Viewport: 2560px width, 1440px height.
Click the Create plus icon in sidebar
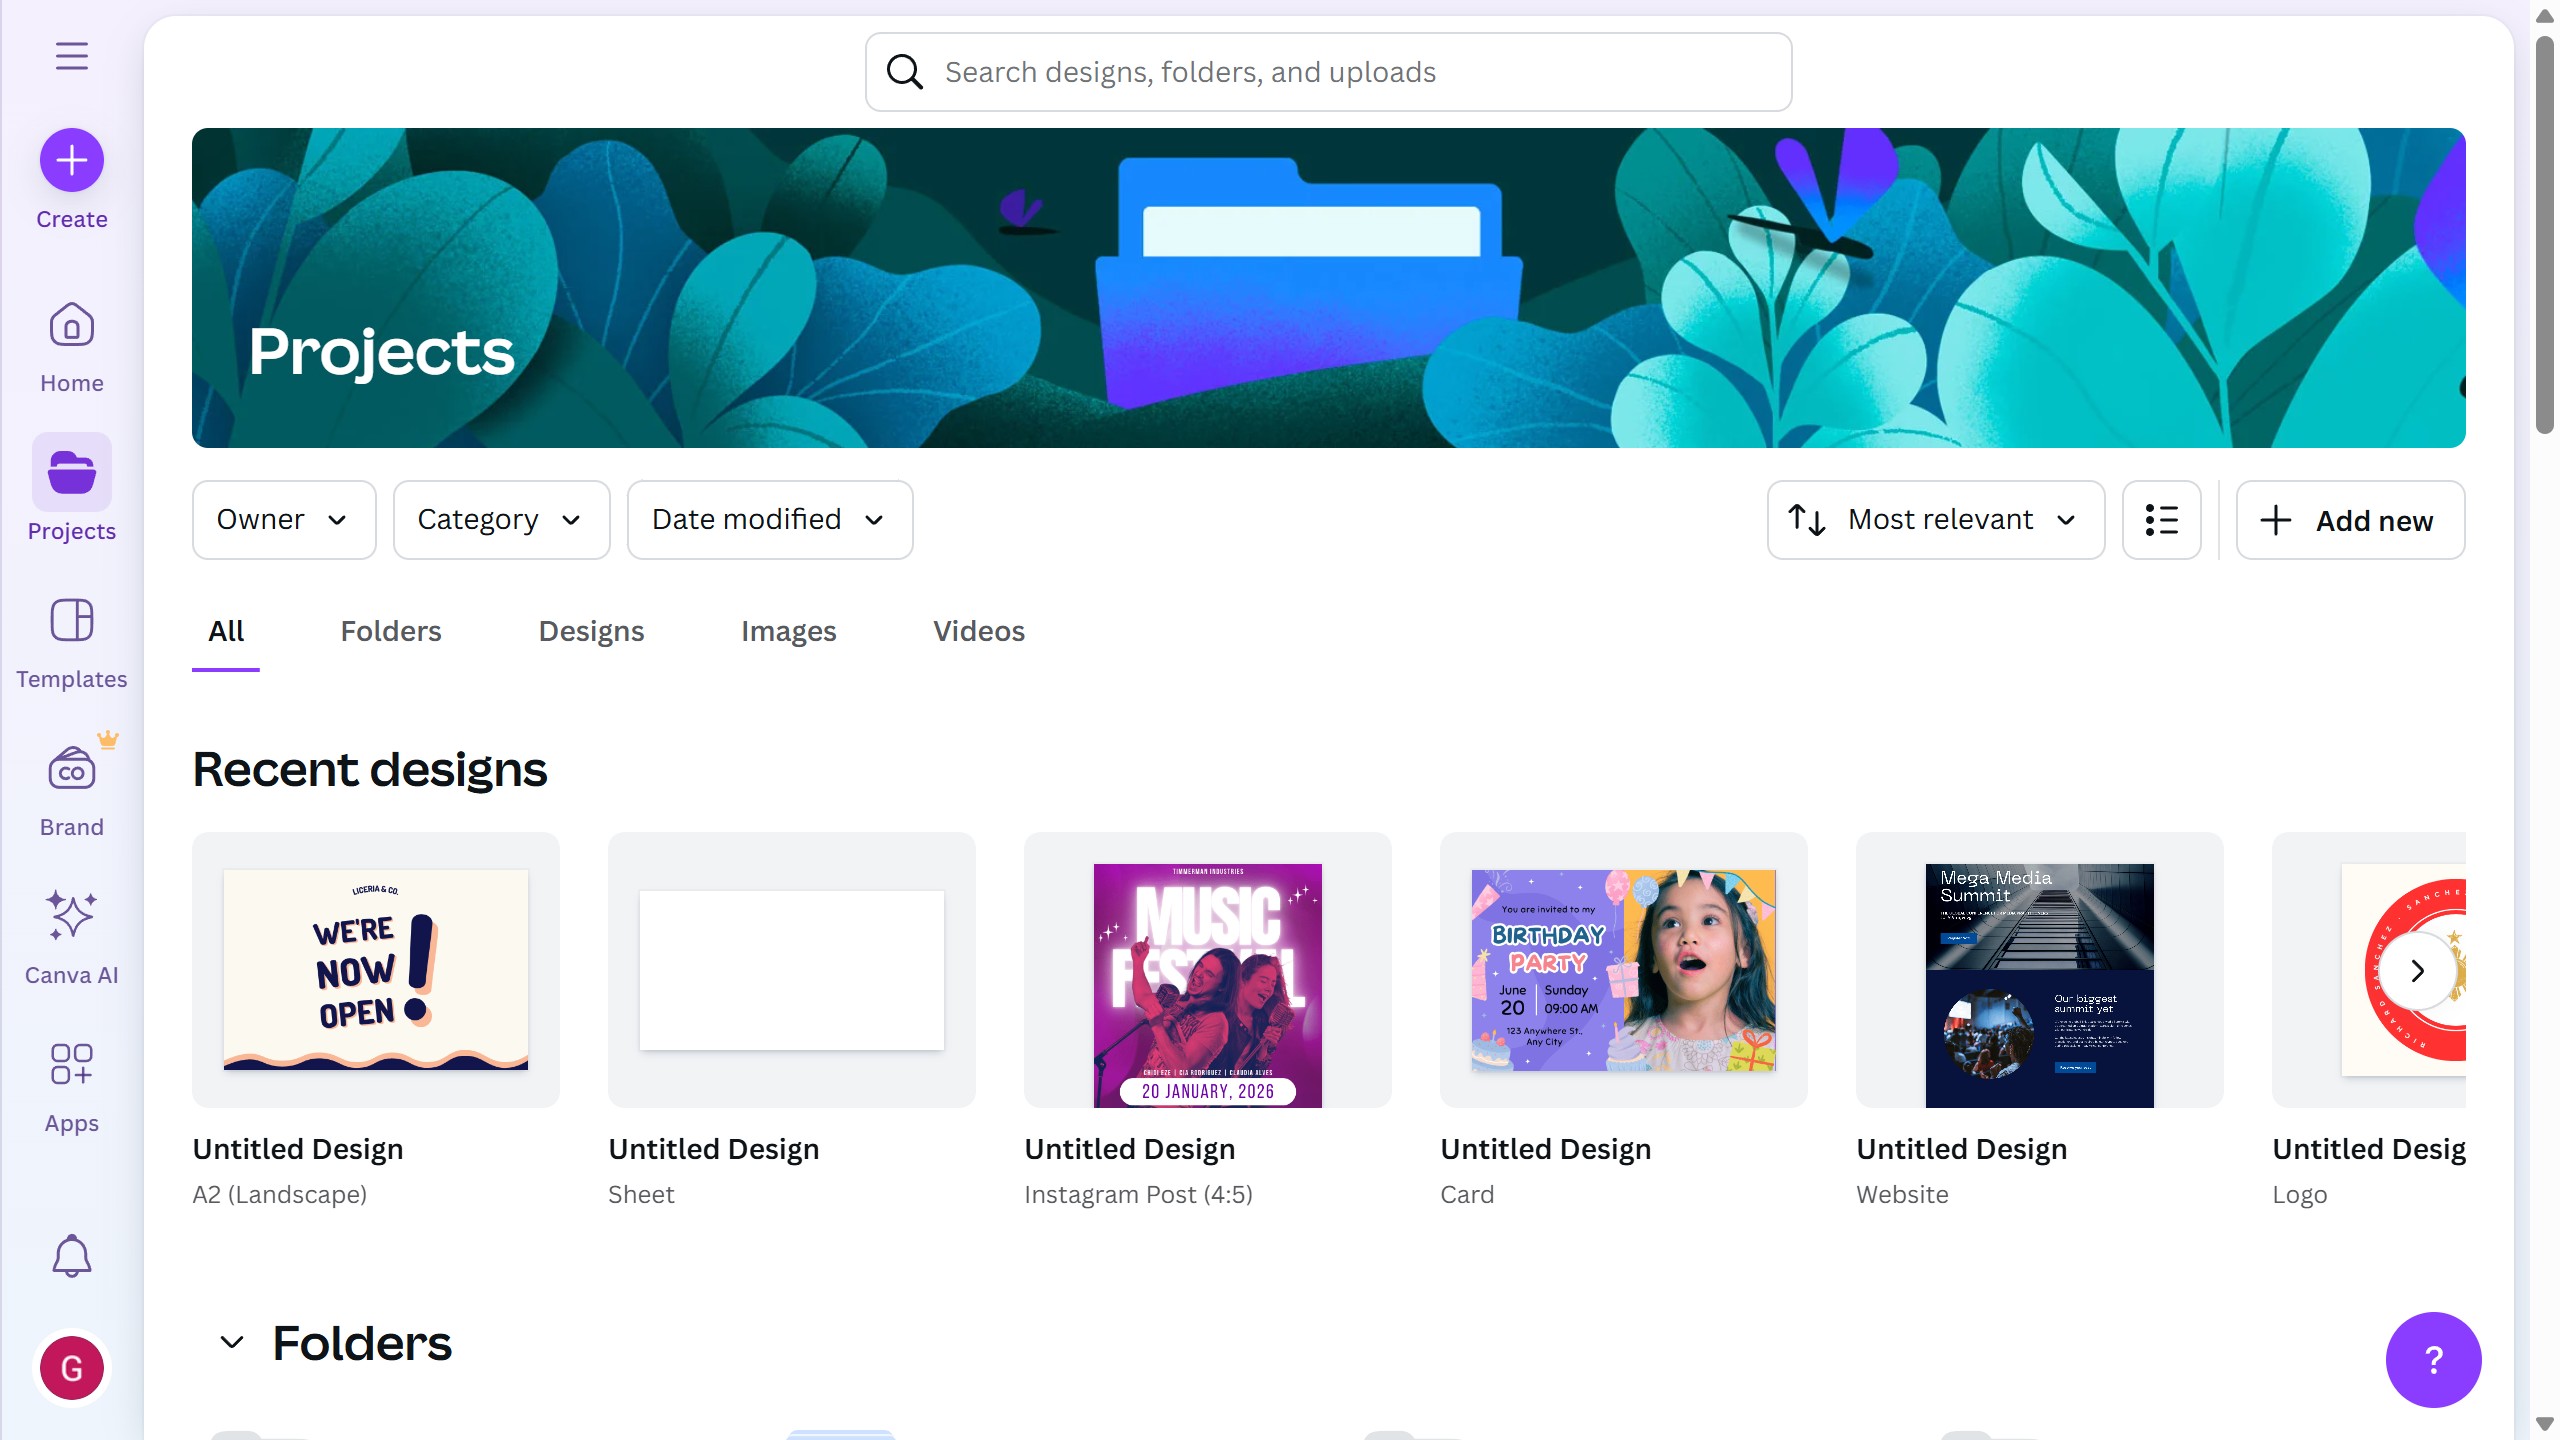[71, 159]
